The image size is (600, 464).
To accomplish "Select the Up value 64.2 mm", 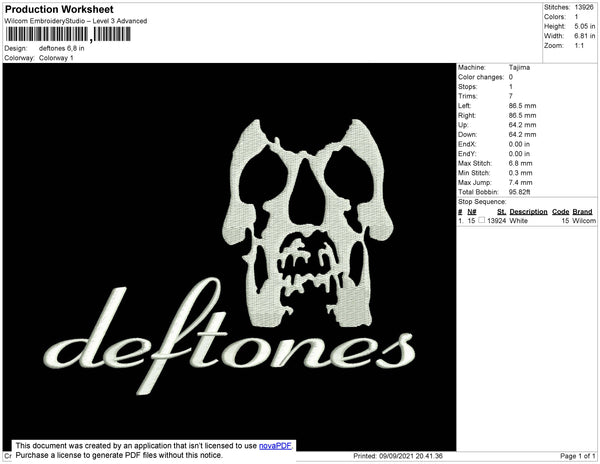I will tap(522, 125).
